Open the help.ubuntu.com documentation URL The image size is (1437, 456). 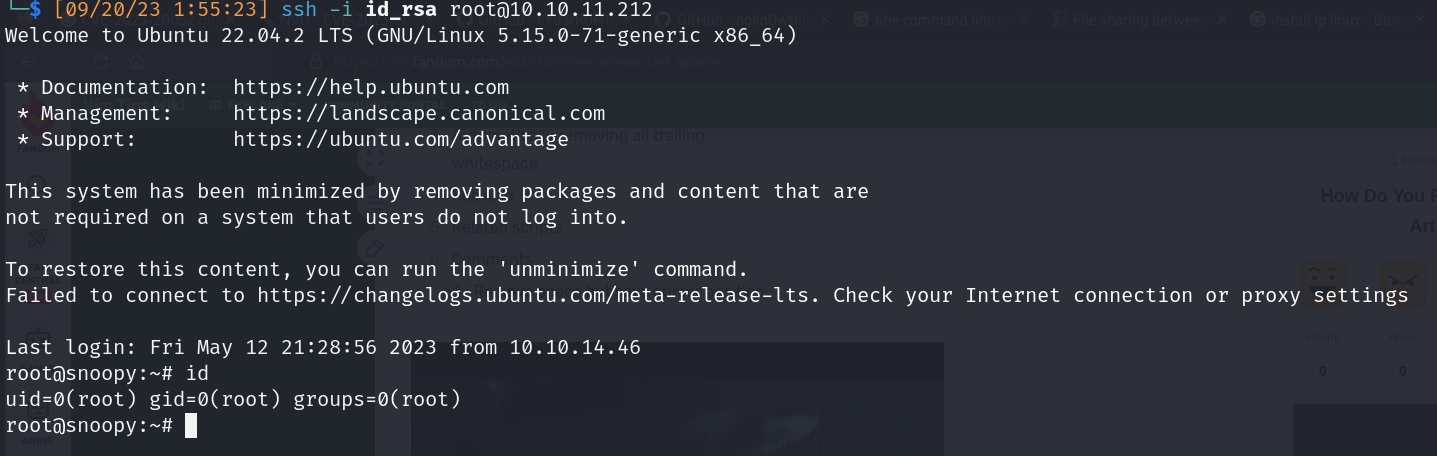(x=371, y=87)
